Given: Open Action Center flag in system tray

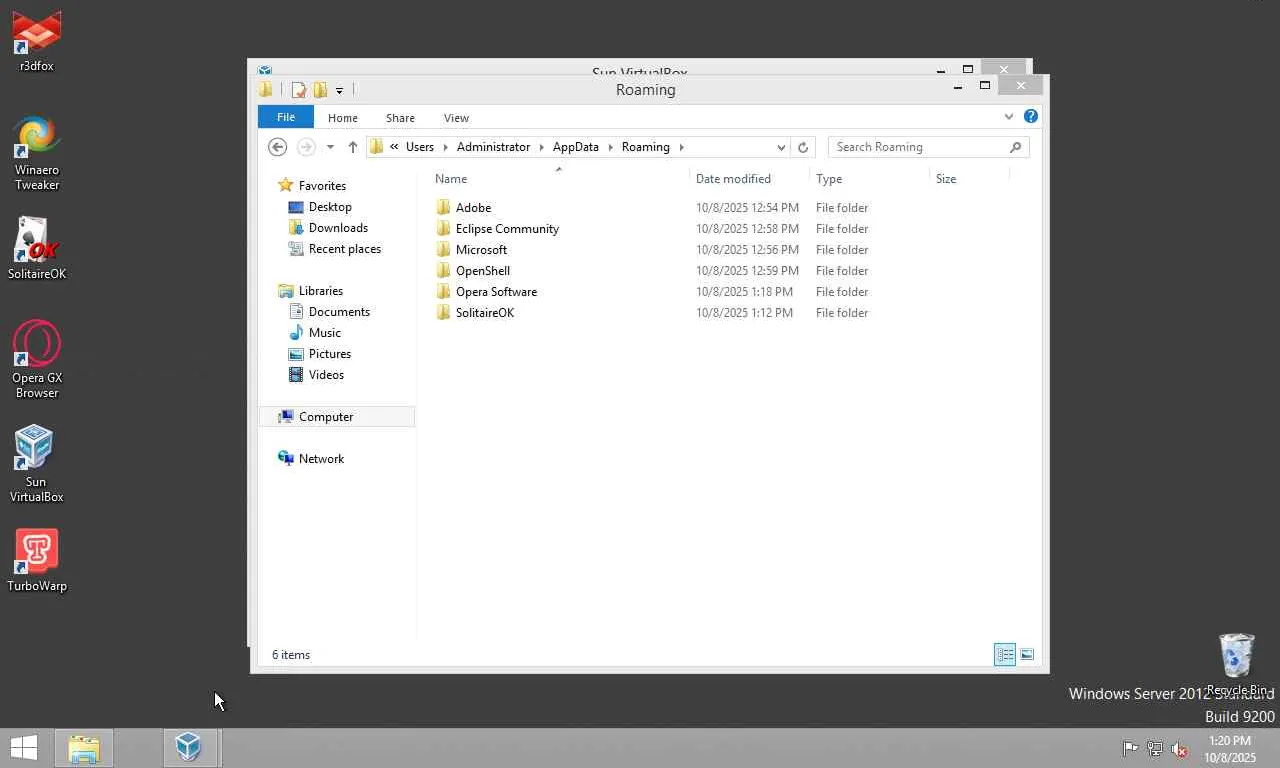Looking at the screenshot, I should (x=1130, y=748).
